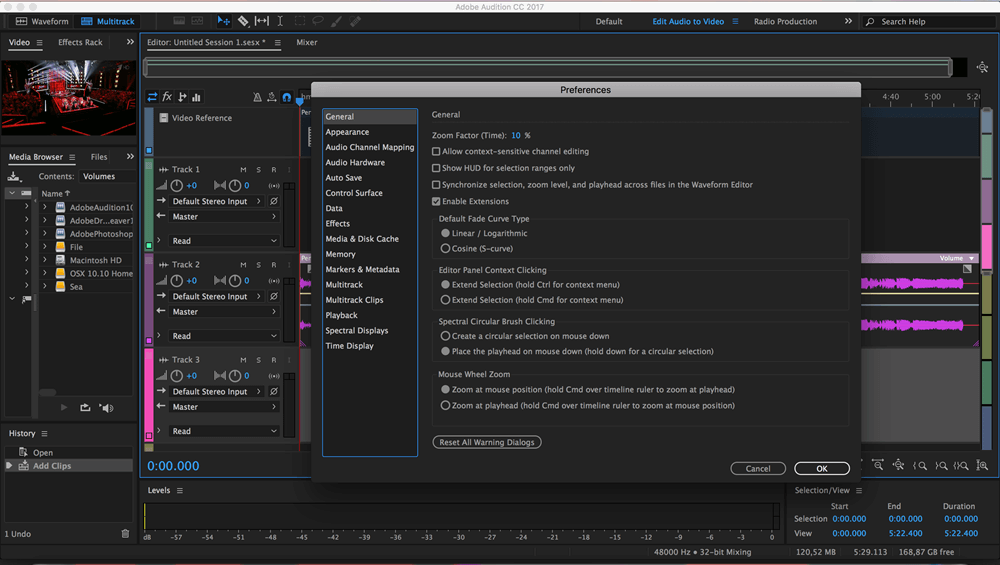Check Synchronize selection across files option
This screenshot has height=565, width=1000.
pyautogui.click(x=436, y=185)
